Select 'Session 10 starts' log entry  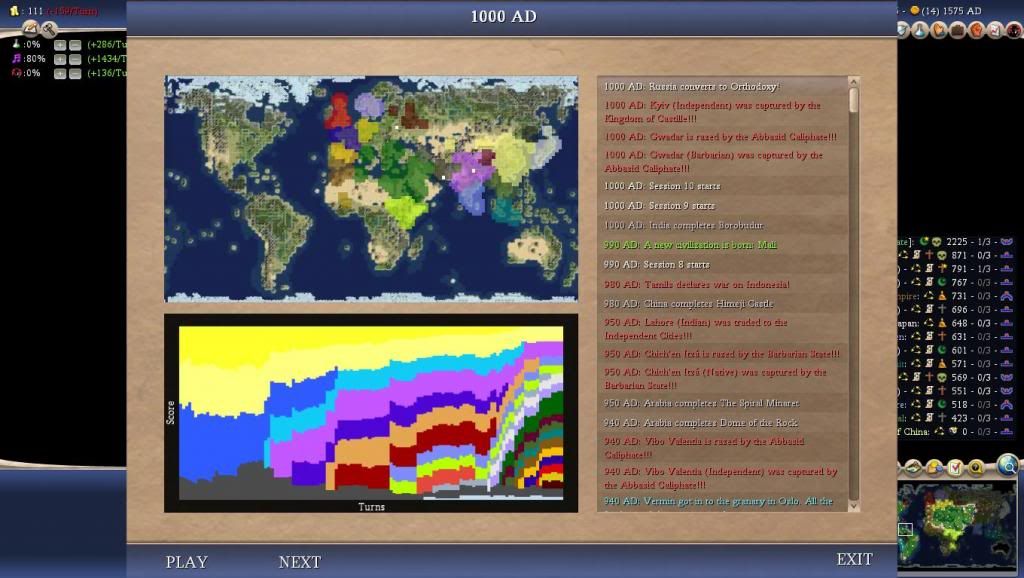(x=723, y=186)
